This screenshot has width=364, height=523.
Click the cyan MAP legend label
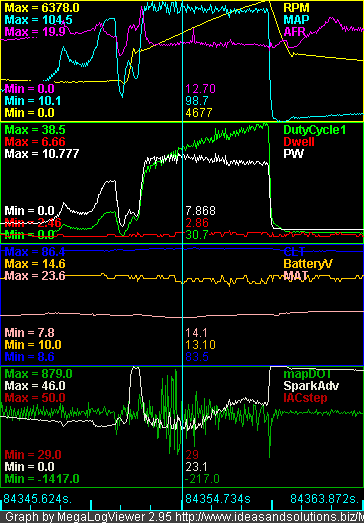[x=296, y=19]
